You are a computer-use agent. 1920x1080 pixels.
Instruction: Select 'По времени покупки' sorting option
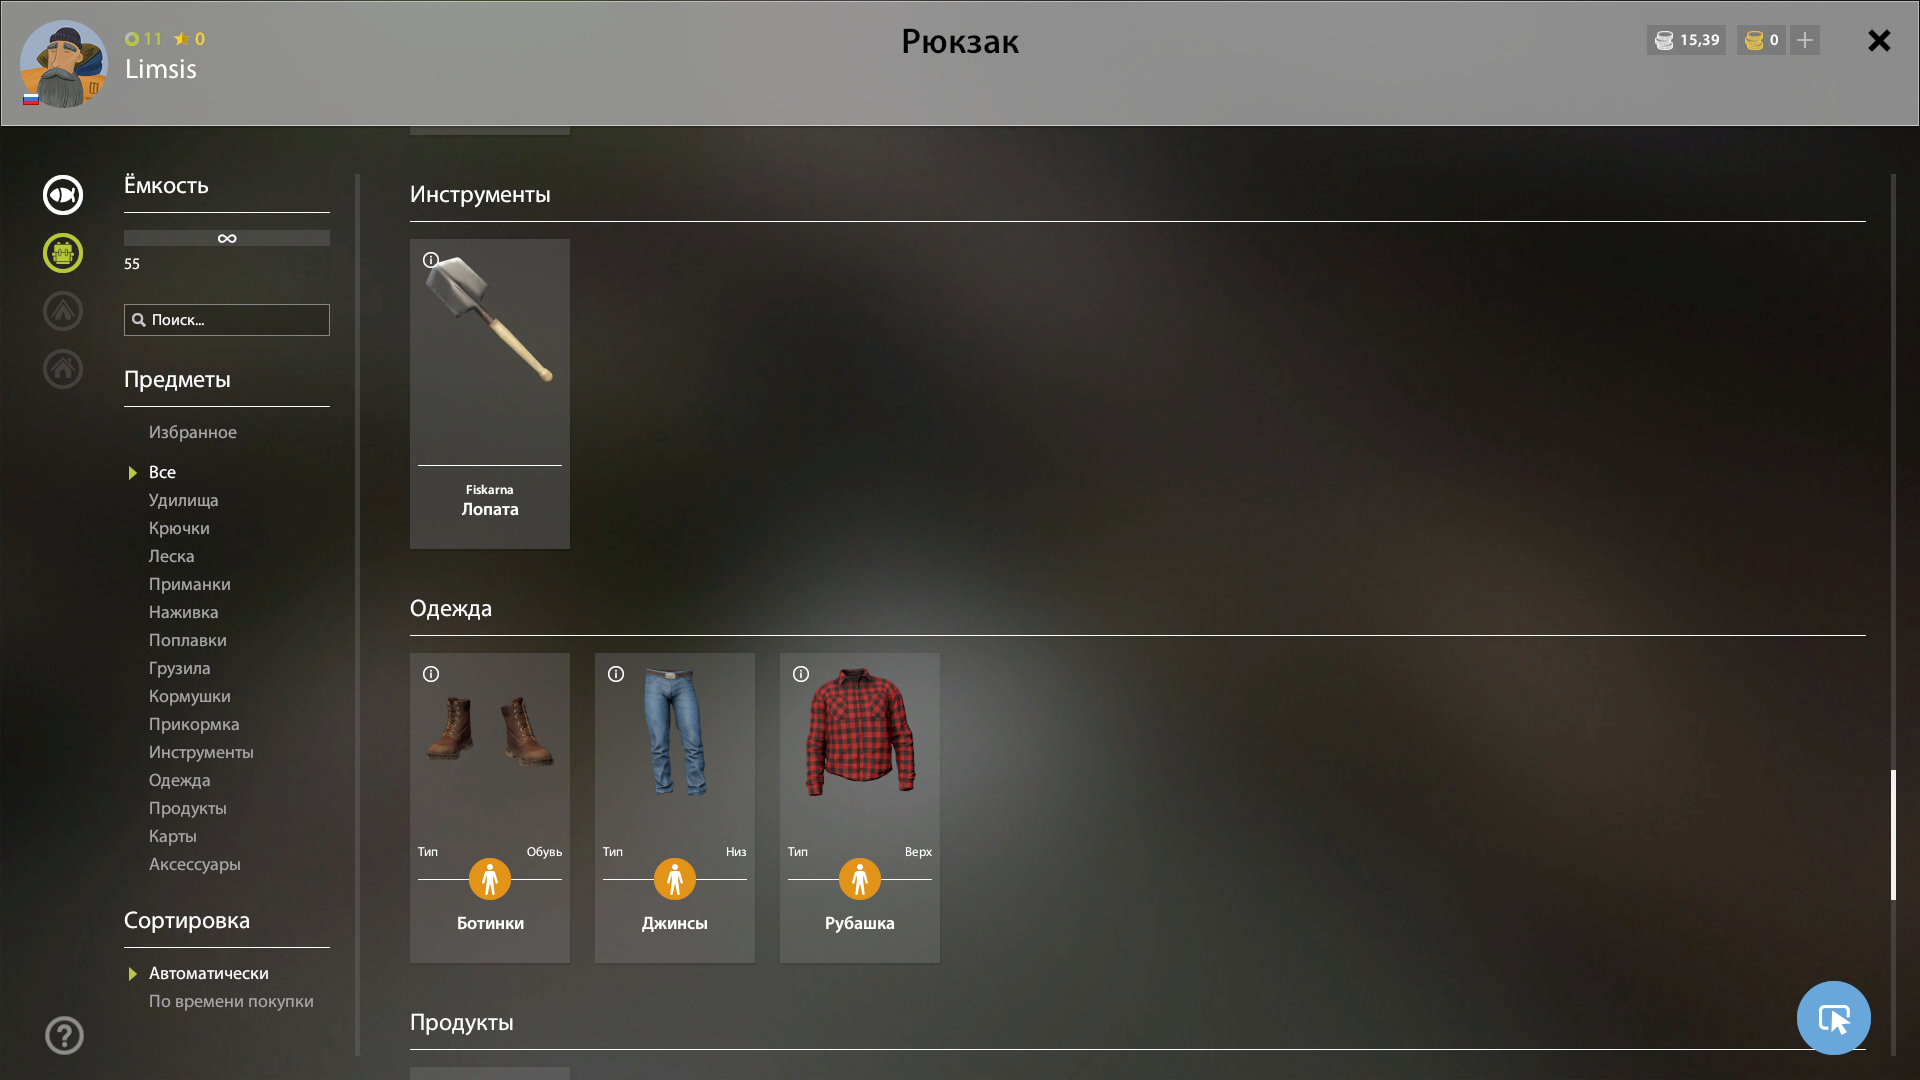point(231,1001)
